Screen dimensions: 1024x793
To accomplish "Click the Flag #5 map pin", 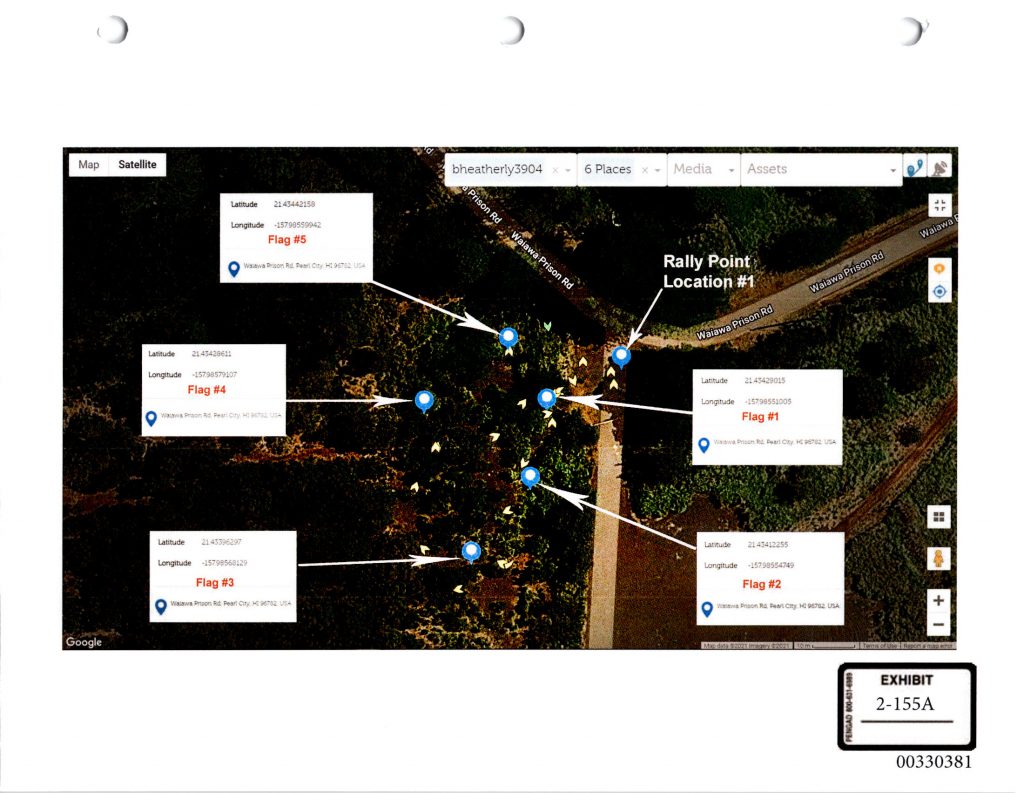I will (508, 336).
